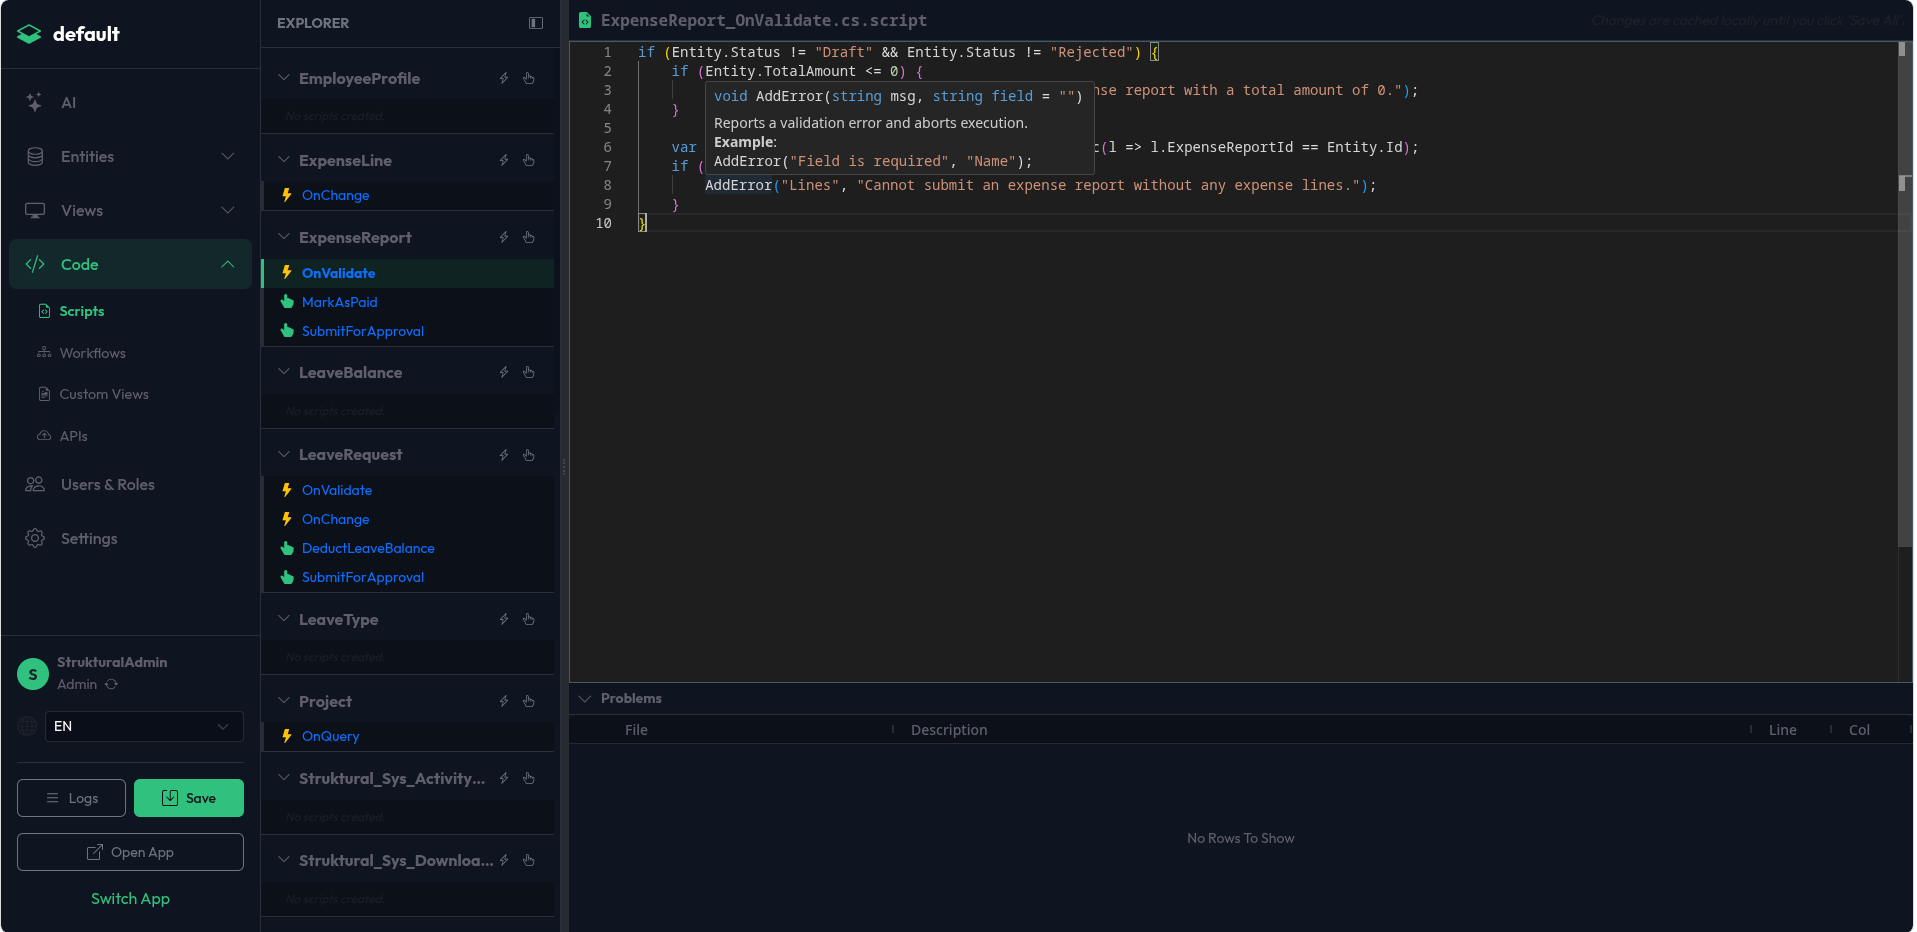
Task: Open the APIs submenu item
Action: (x=73, y=436)
